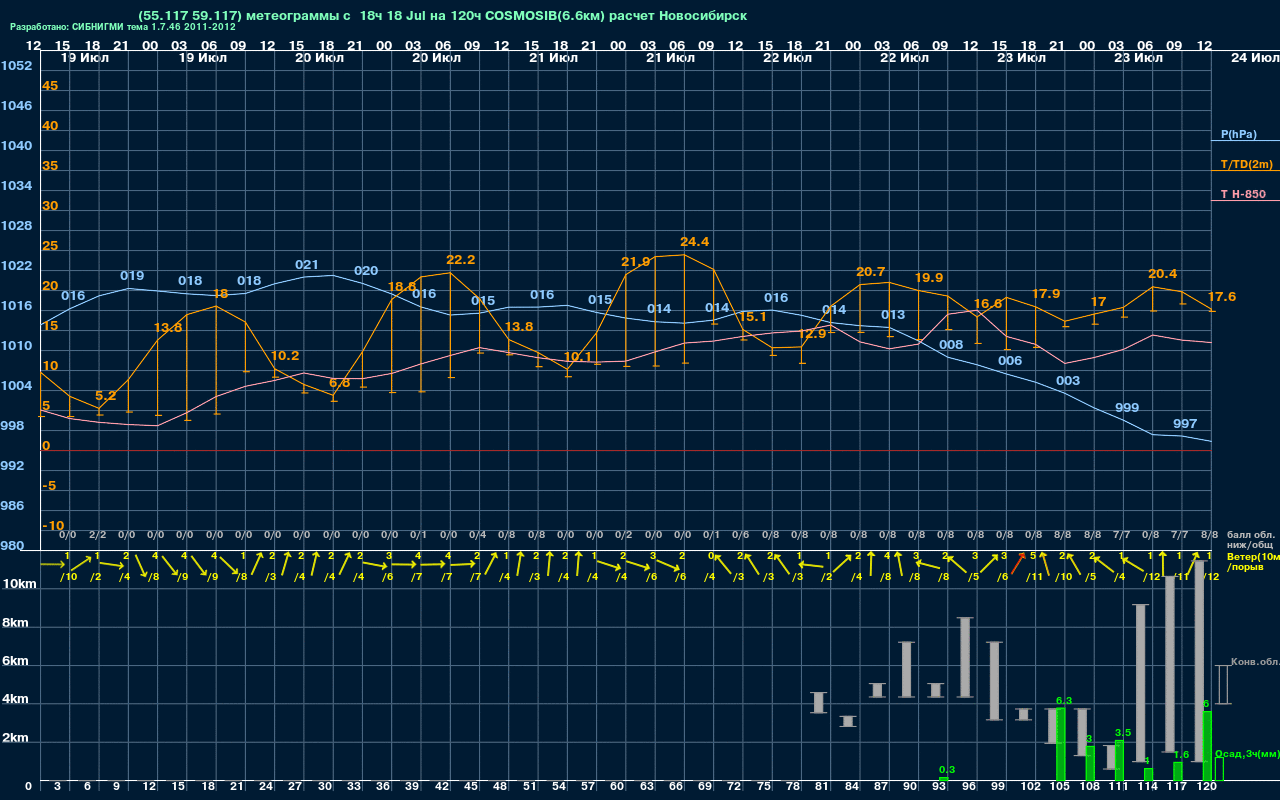Click the 997 pressure value label
The height and width of the screenshot is (800, 1280).
pyautogui.click(x=1185, y=424)
